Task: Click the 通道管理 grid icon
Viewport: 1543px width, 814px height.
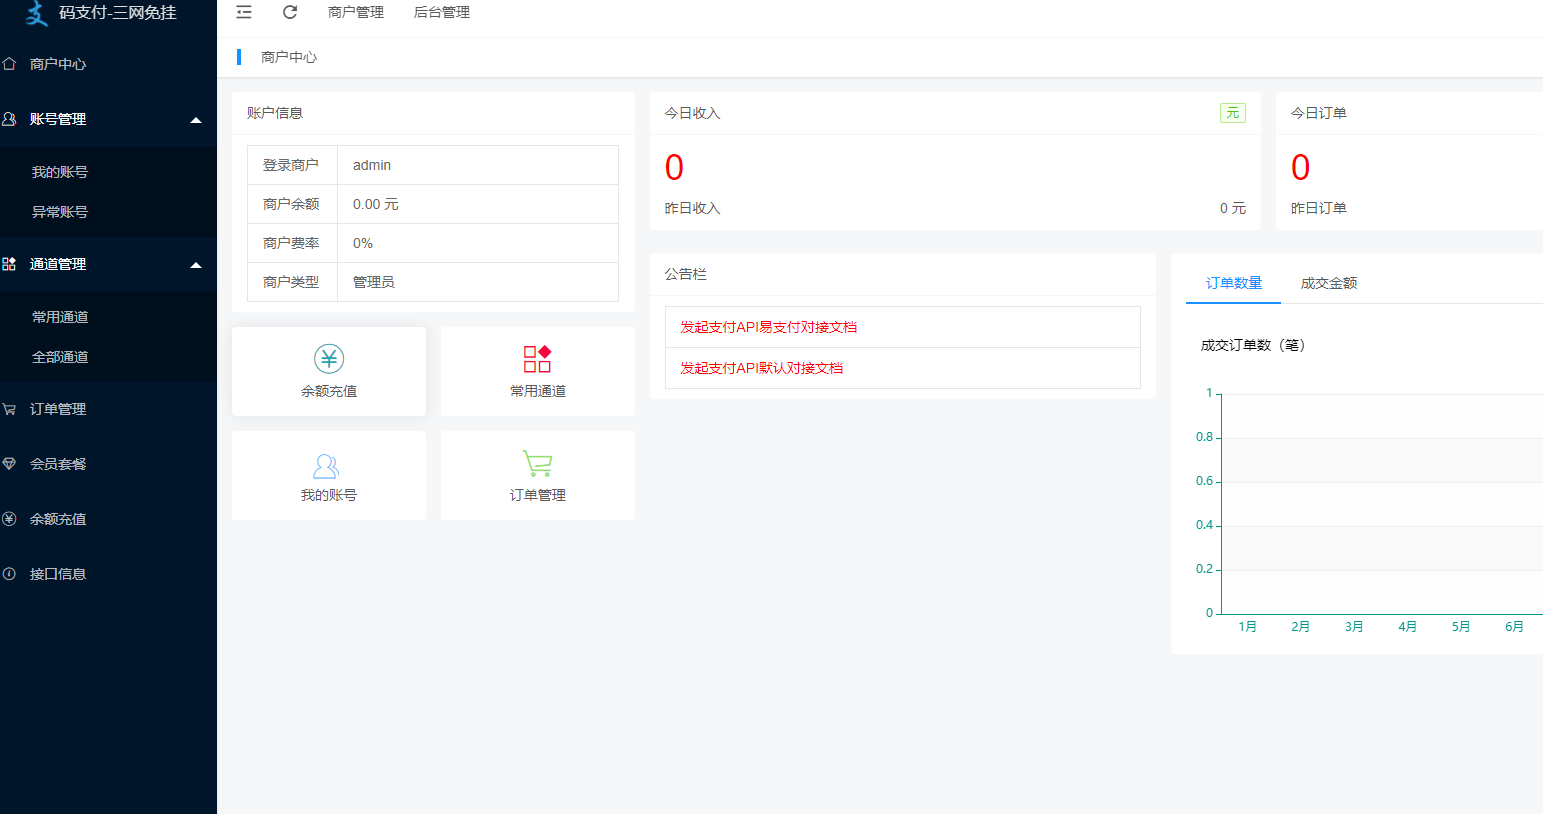Action: pos(9,264)
